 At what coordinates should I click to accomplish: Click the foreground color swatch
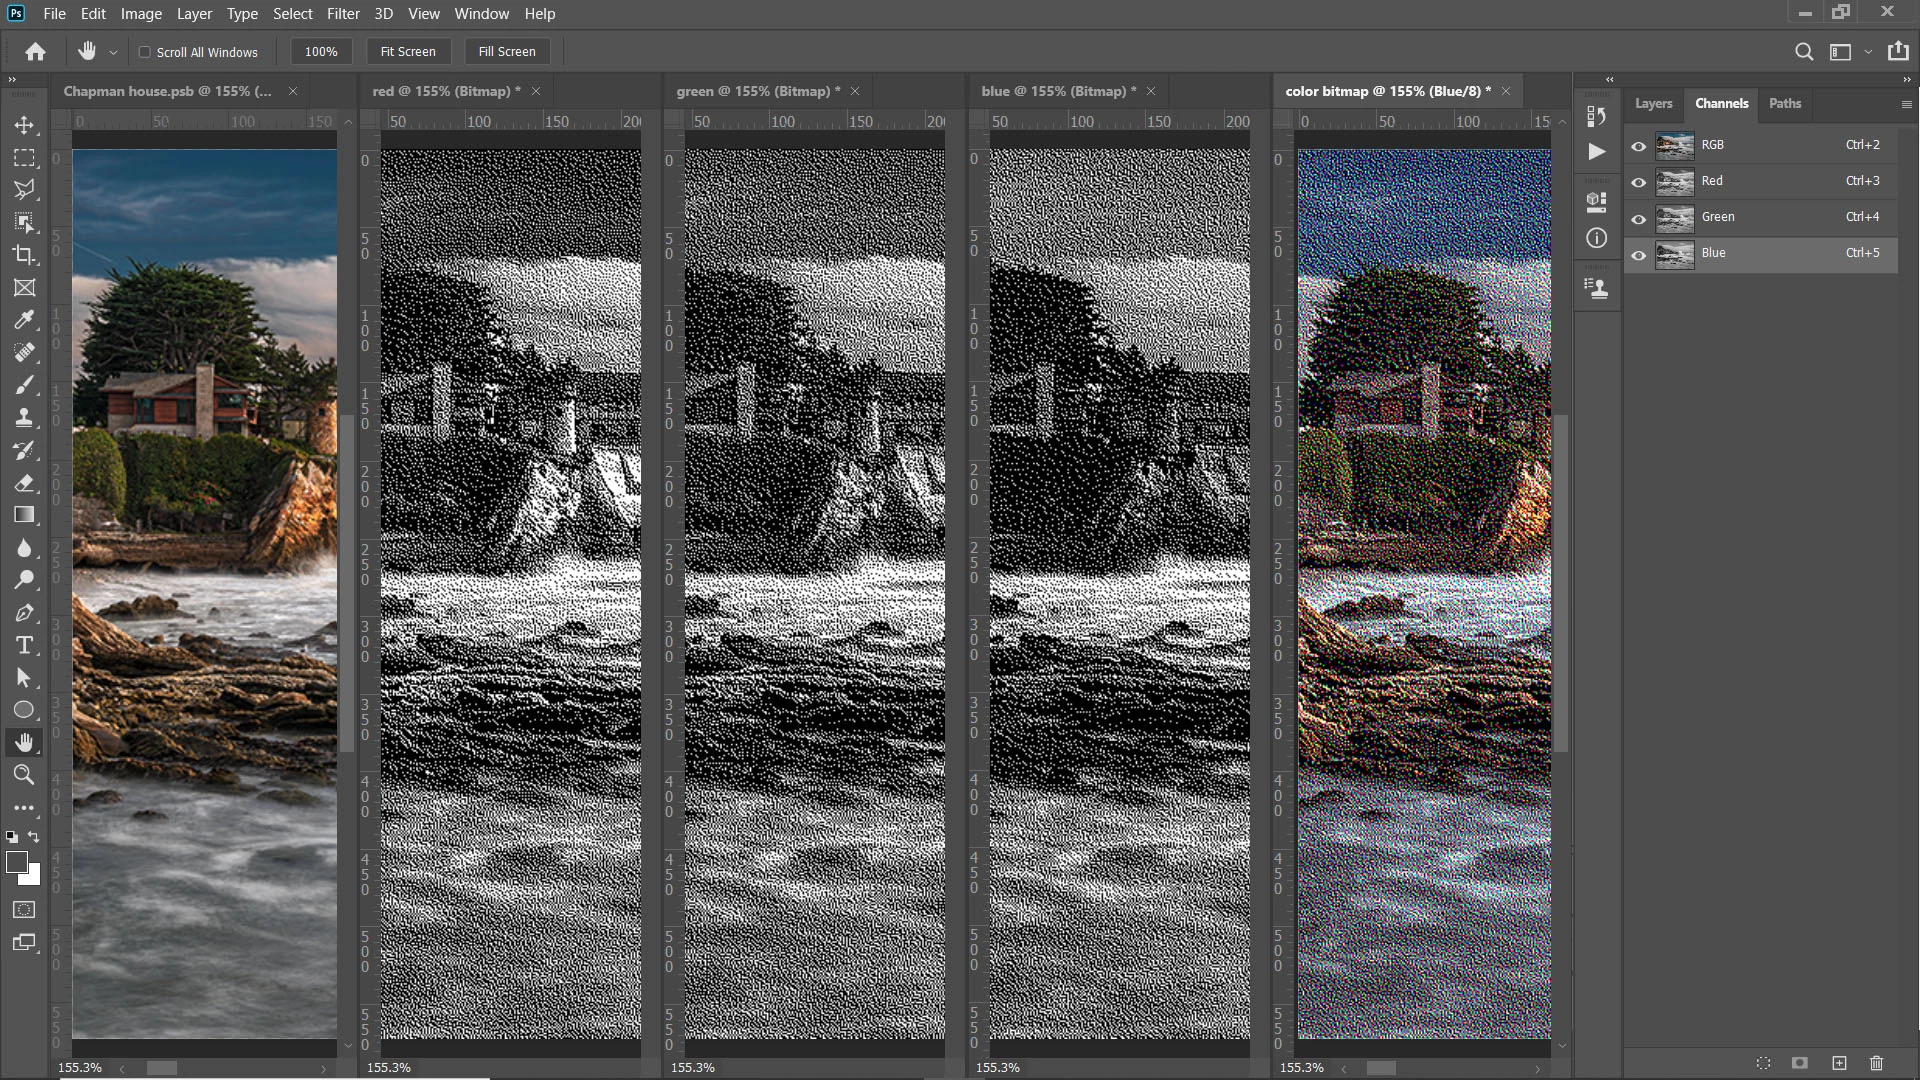coord(15,861)
